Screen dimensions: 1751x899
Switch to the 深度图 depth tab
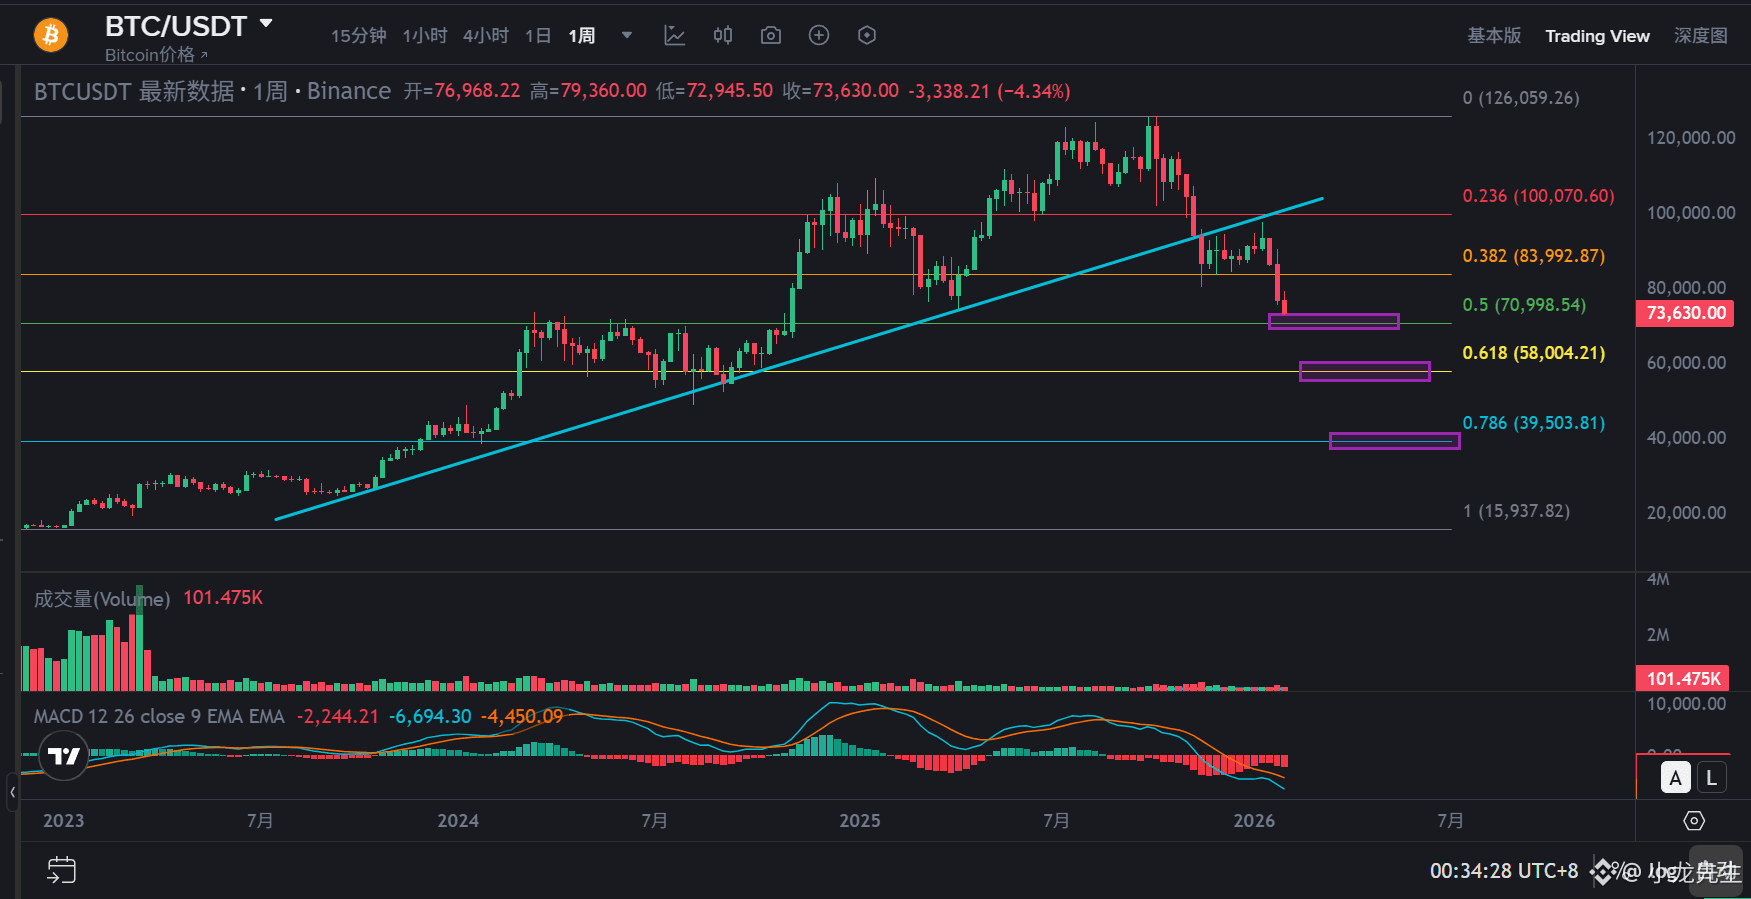1701,36
